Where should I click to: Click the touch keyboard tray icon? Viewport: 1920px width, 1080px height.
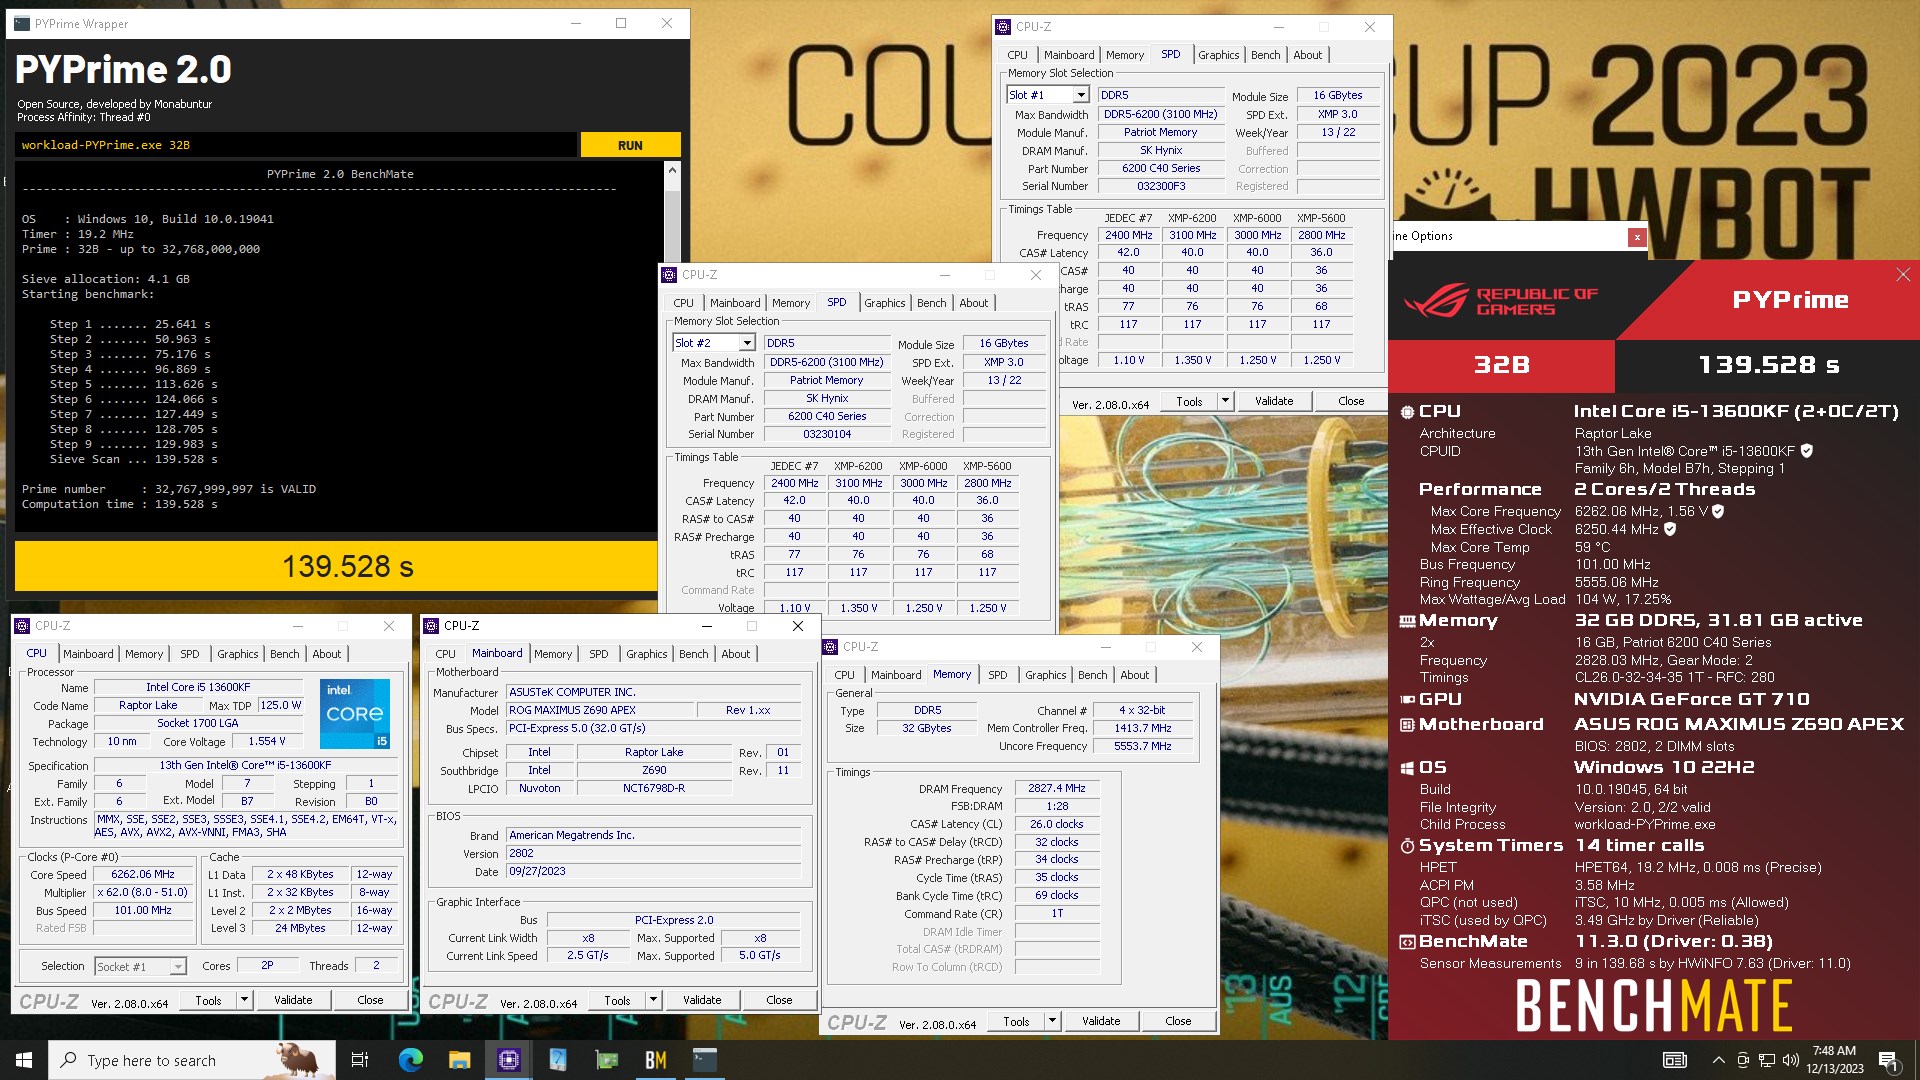pyautogui.click(x=1674, y=1060)
